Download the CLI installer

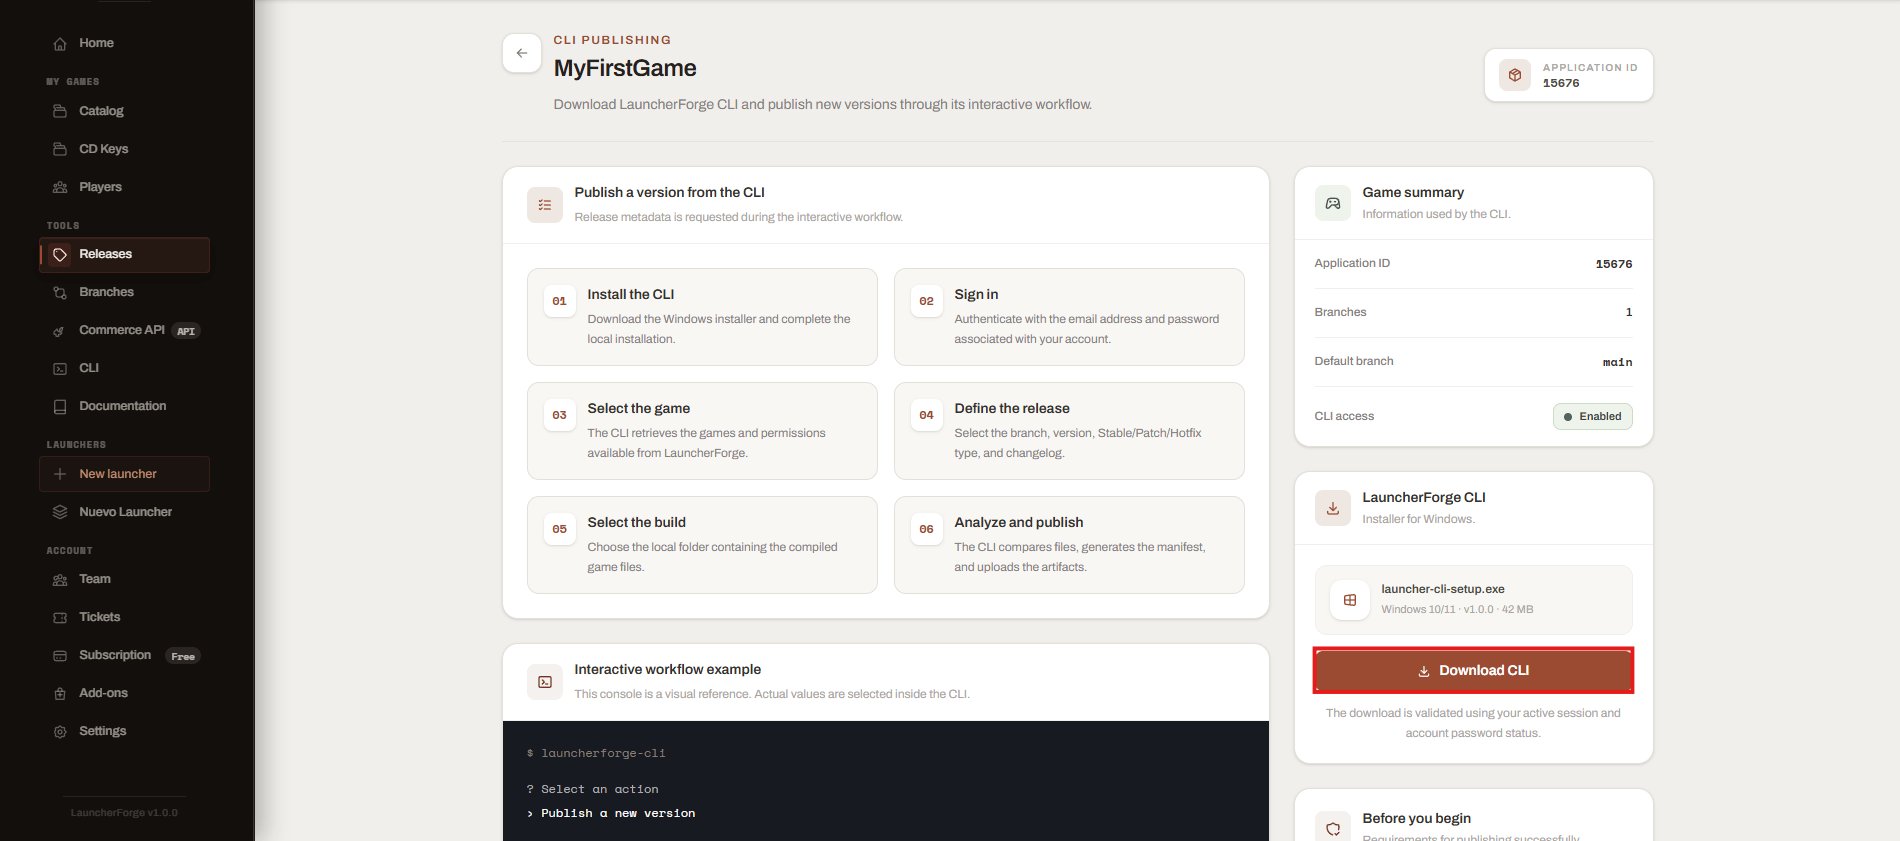coord(1473,671)
